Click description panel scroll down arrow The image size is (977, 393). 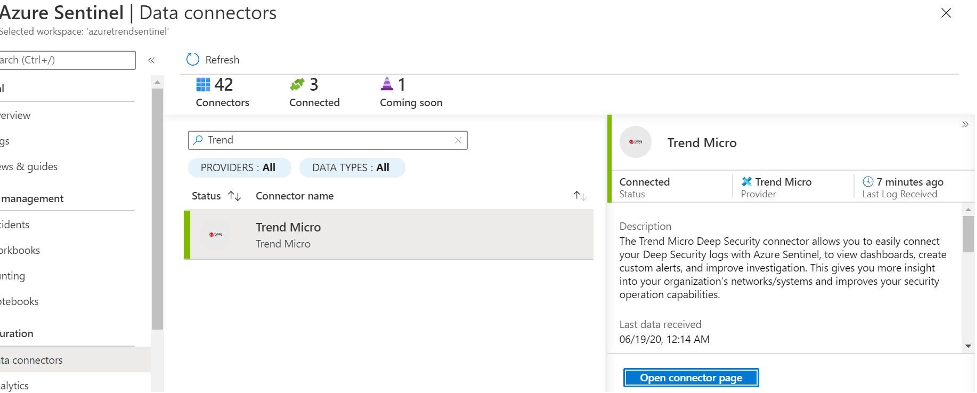pos(968,346)
